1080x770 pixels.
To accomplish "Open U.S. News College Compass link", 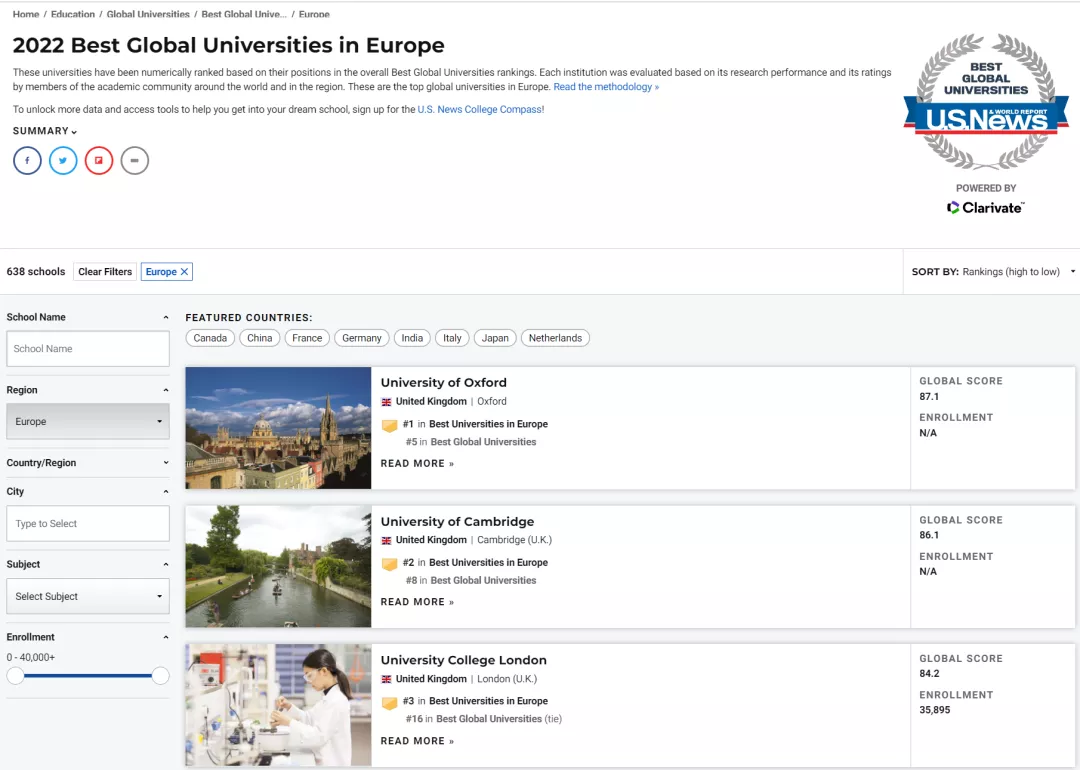I will [479, 110].
